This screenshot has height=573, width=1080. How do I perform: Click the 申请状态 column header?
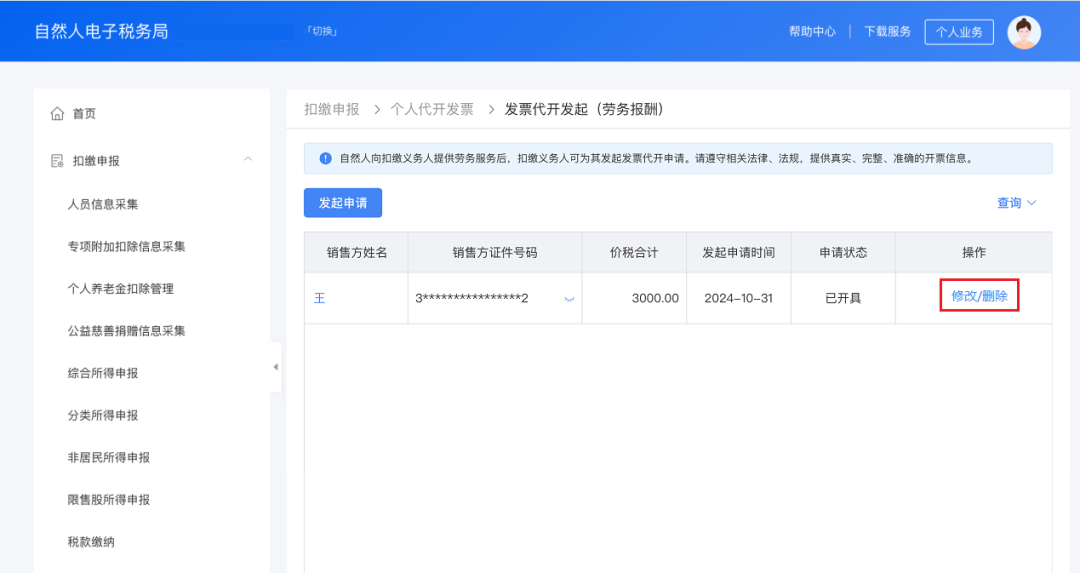(x=843, y=253)
